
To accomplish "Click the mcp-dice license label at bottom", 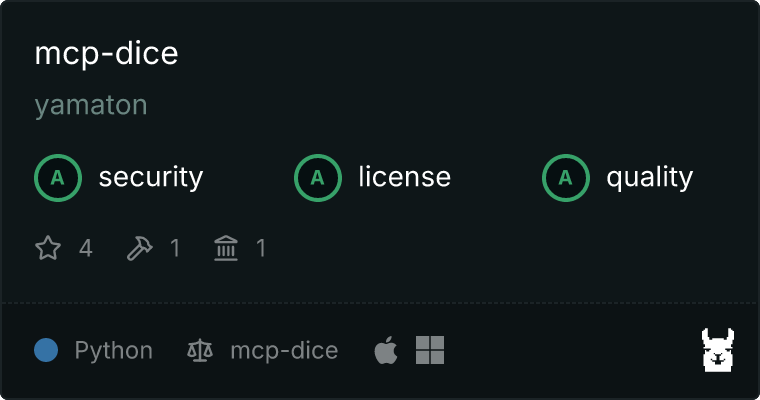I will click(284, 351).
